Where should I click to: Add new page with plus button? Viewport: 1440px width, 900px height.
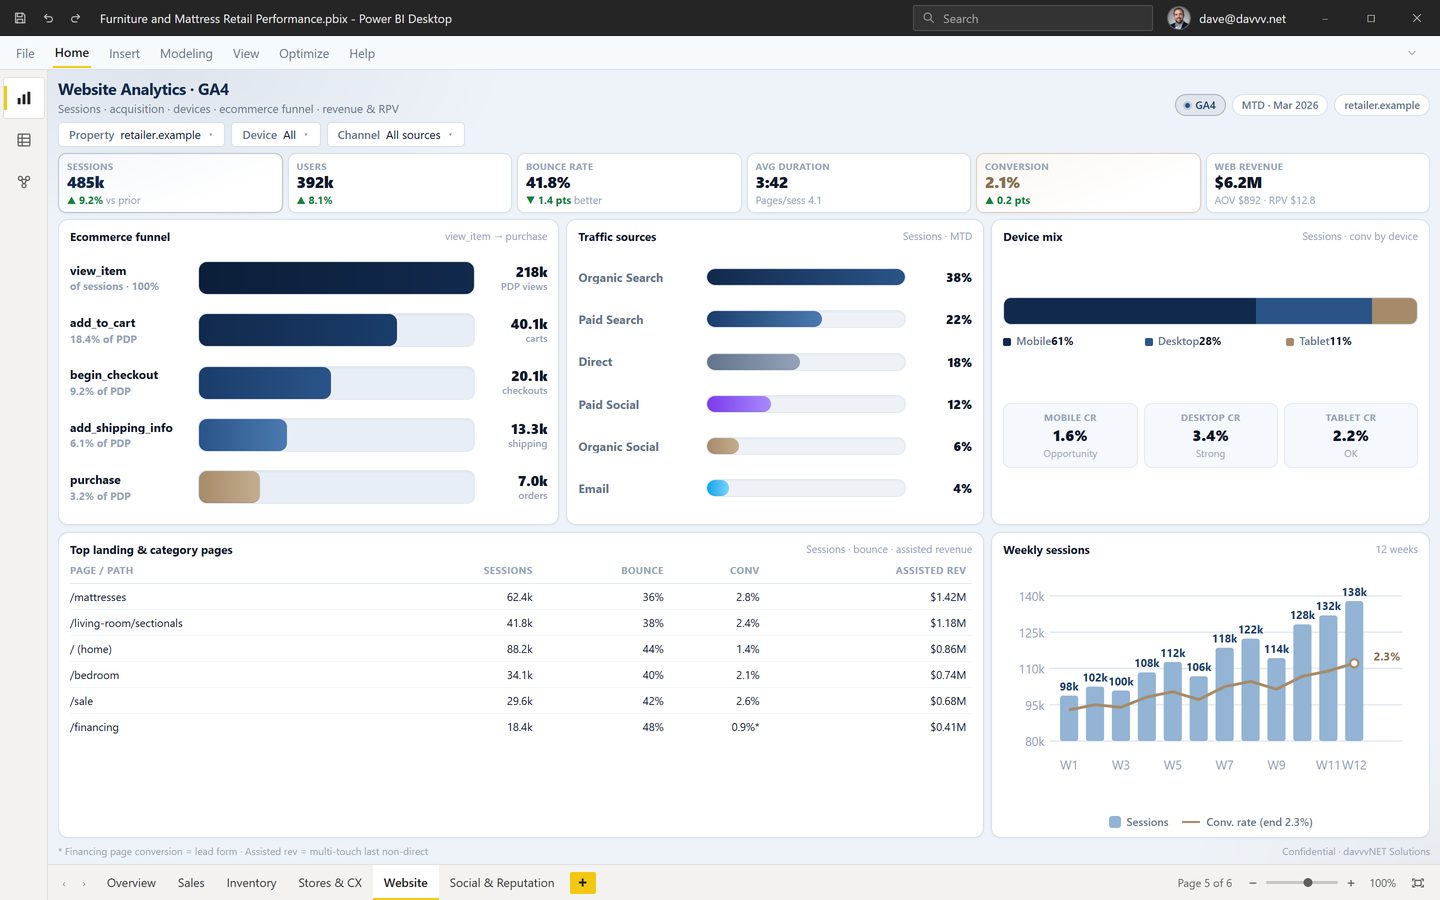[583, 883]
